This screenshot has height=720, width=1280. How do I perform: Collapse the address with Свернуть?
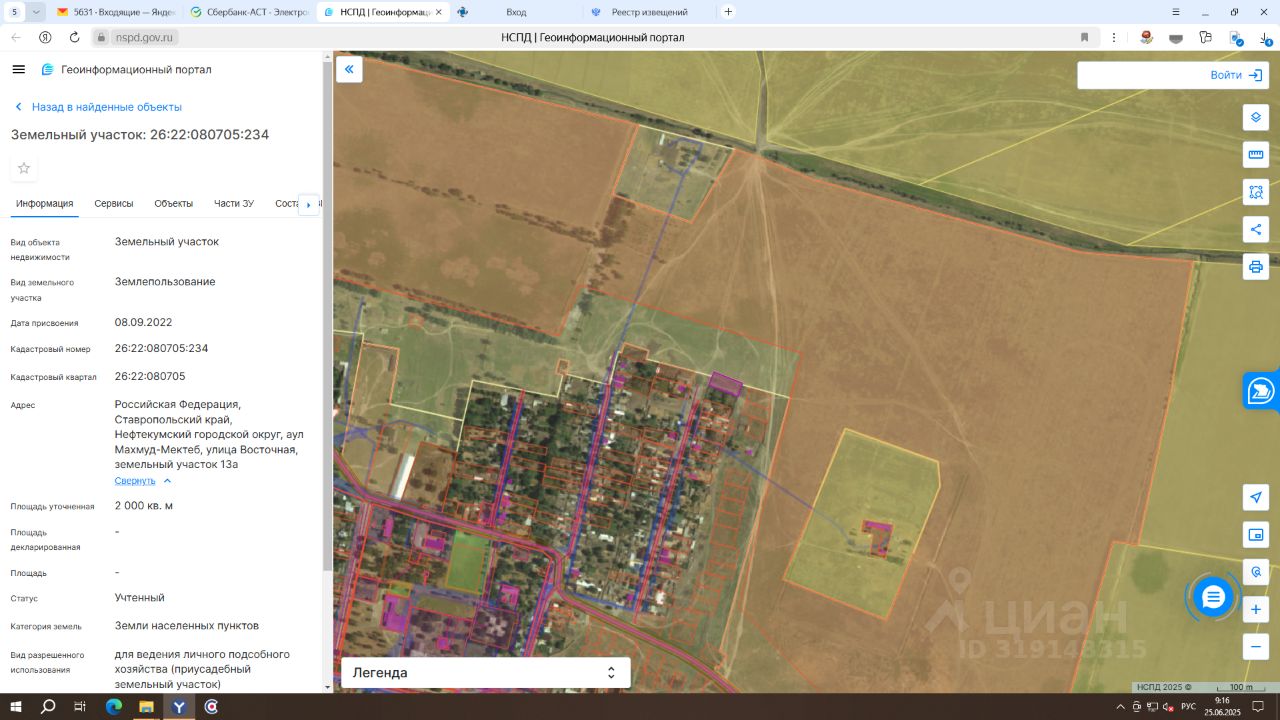click(x=143, y=481)
